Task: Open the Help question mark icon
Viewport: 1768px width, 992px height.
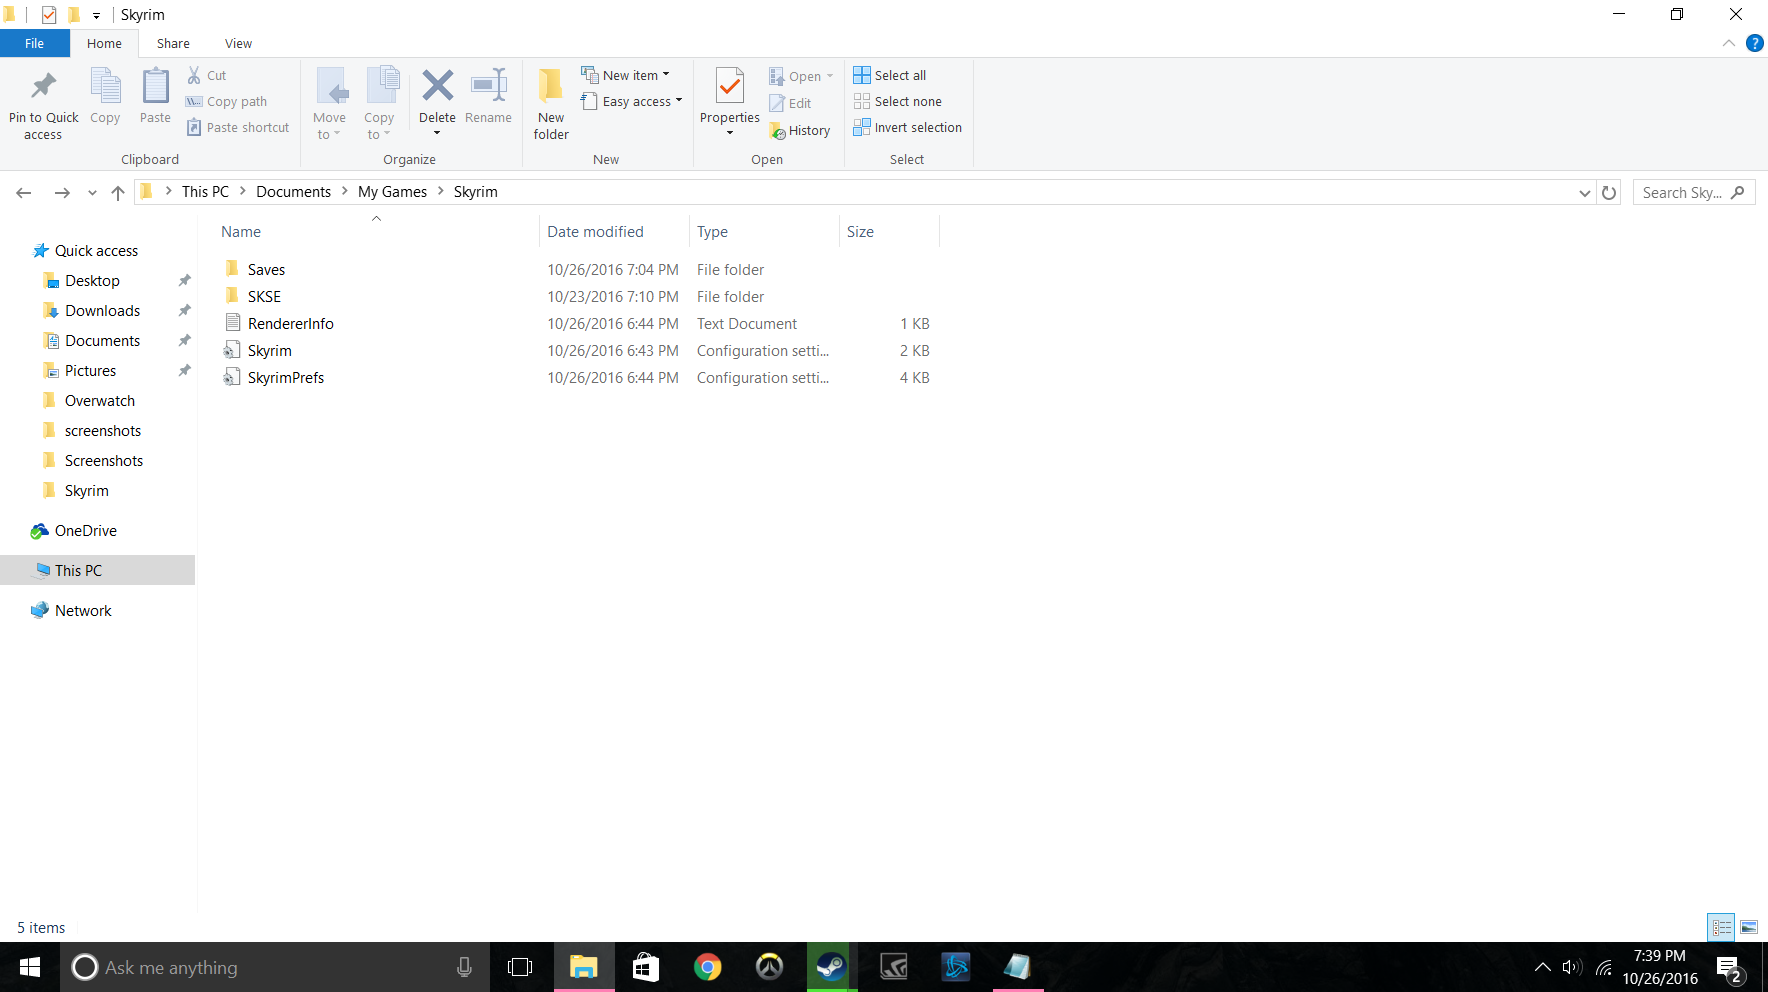Action: click(x=1754, y=43)
